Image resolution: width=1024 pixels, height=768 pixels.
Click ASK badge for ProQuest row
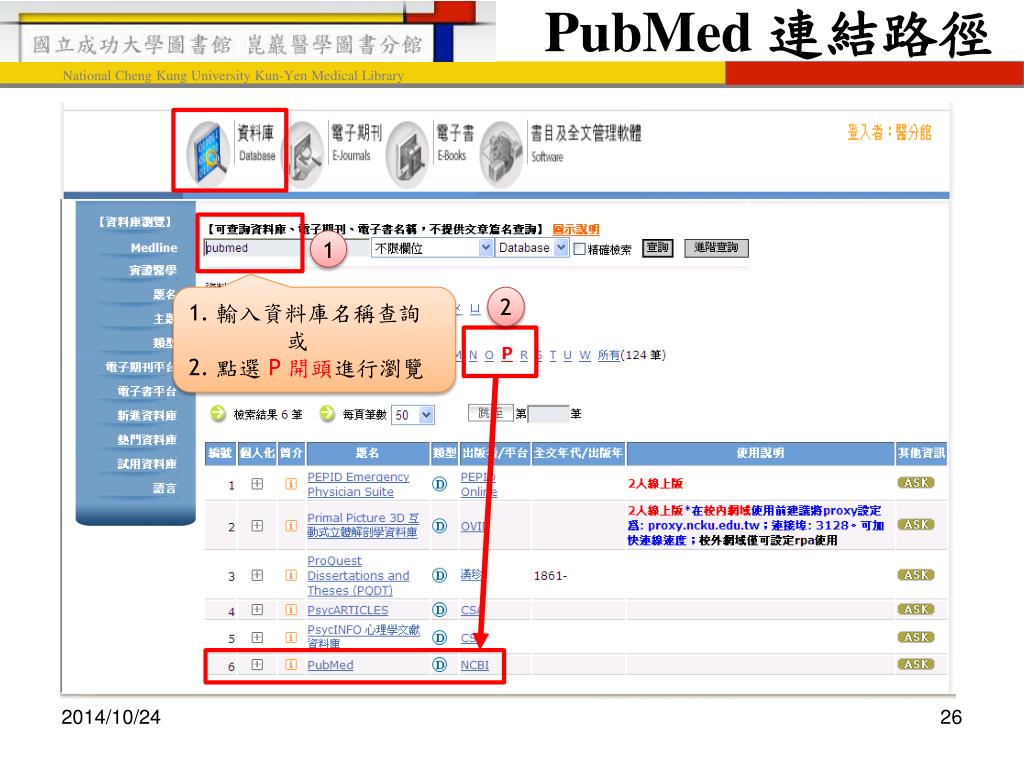(x=916, y=575)
